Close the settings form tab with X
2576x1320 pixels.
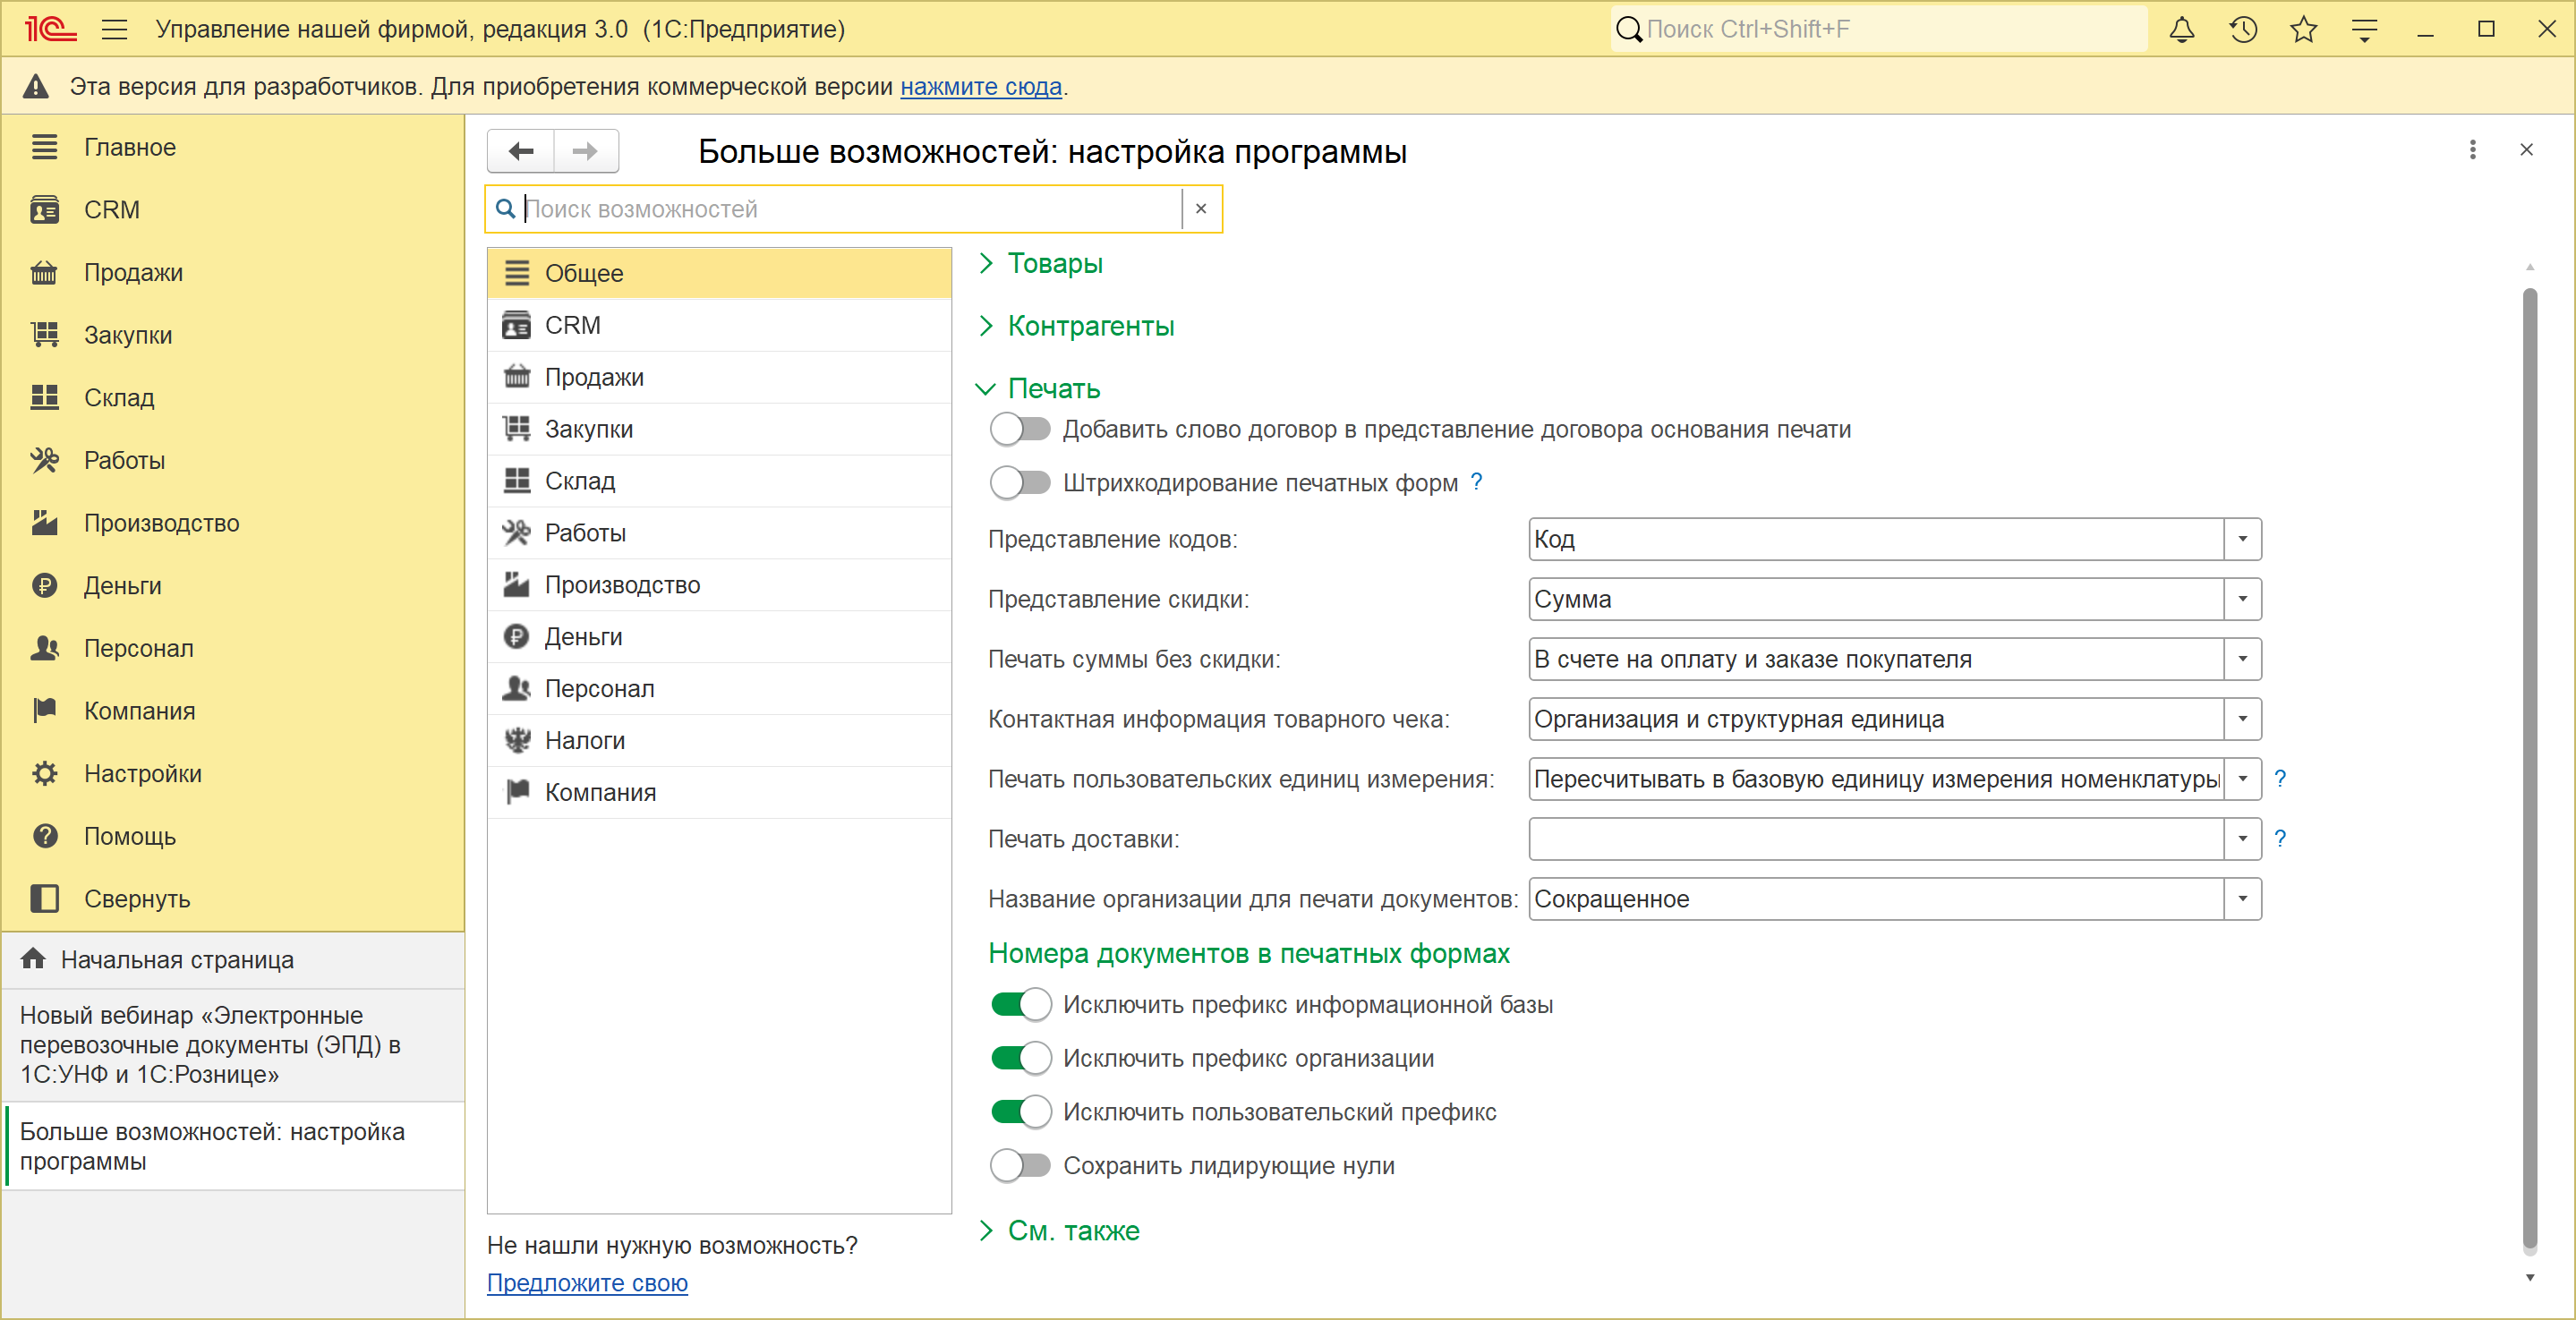tap(2527, 150)
